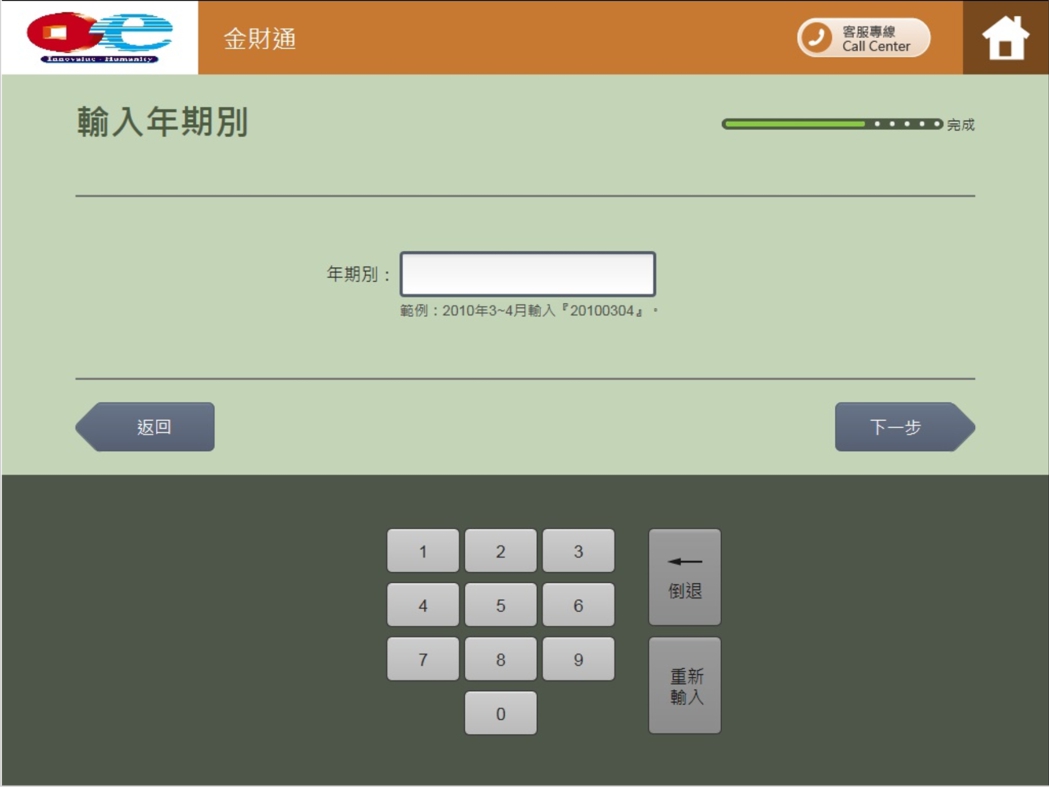
Task: Tap the 下一步 next button
Action: point(902,426)
